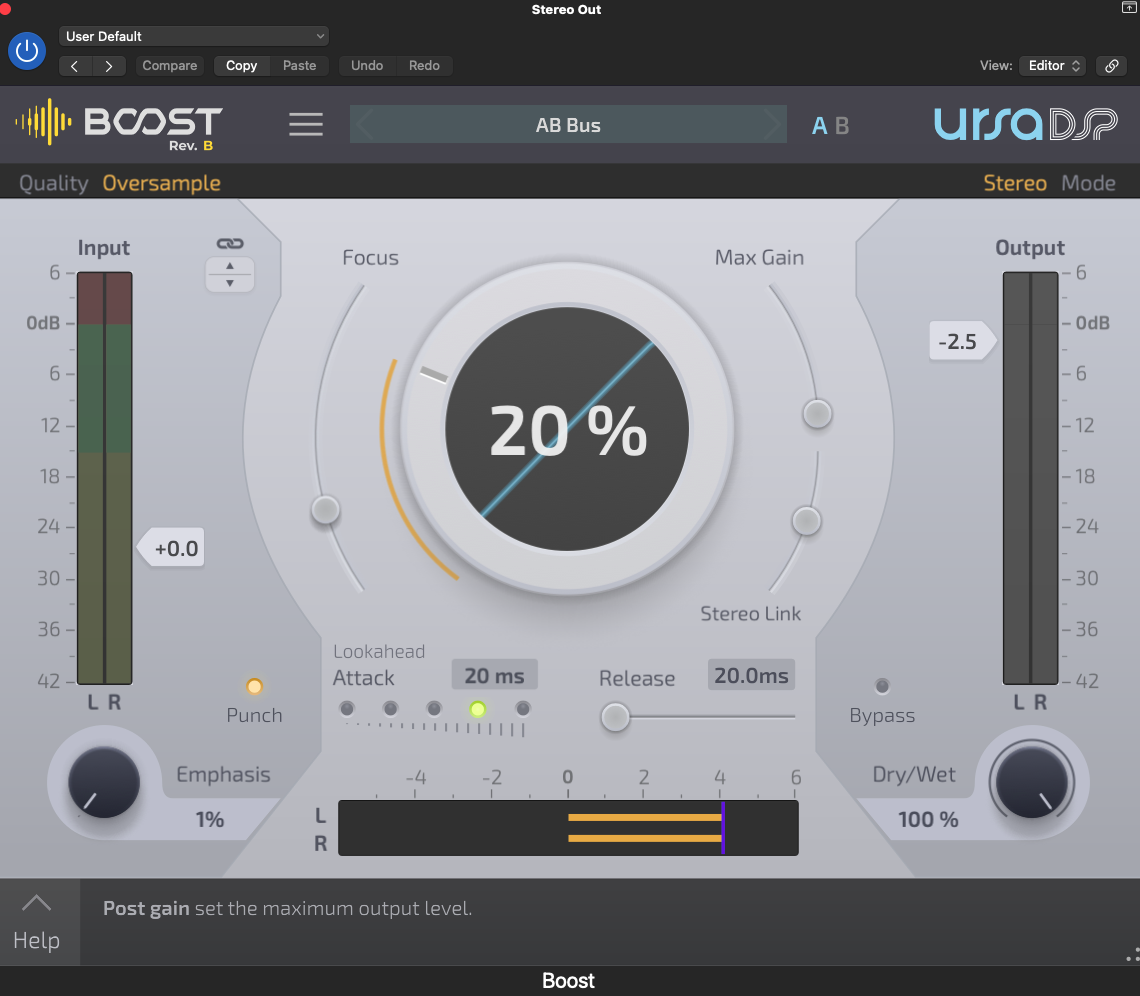Click the Compare button

pos(169,65)
